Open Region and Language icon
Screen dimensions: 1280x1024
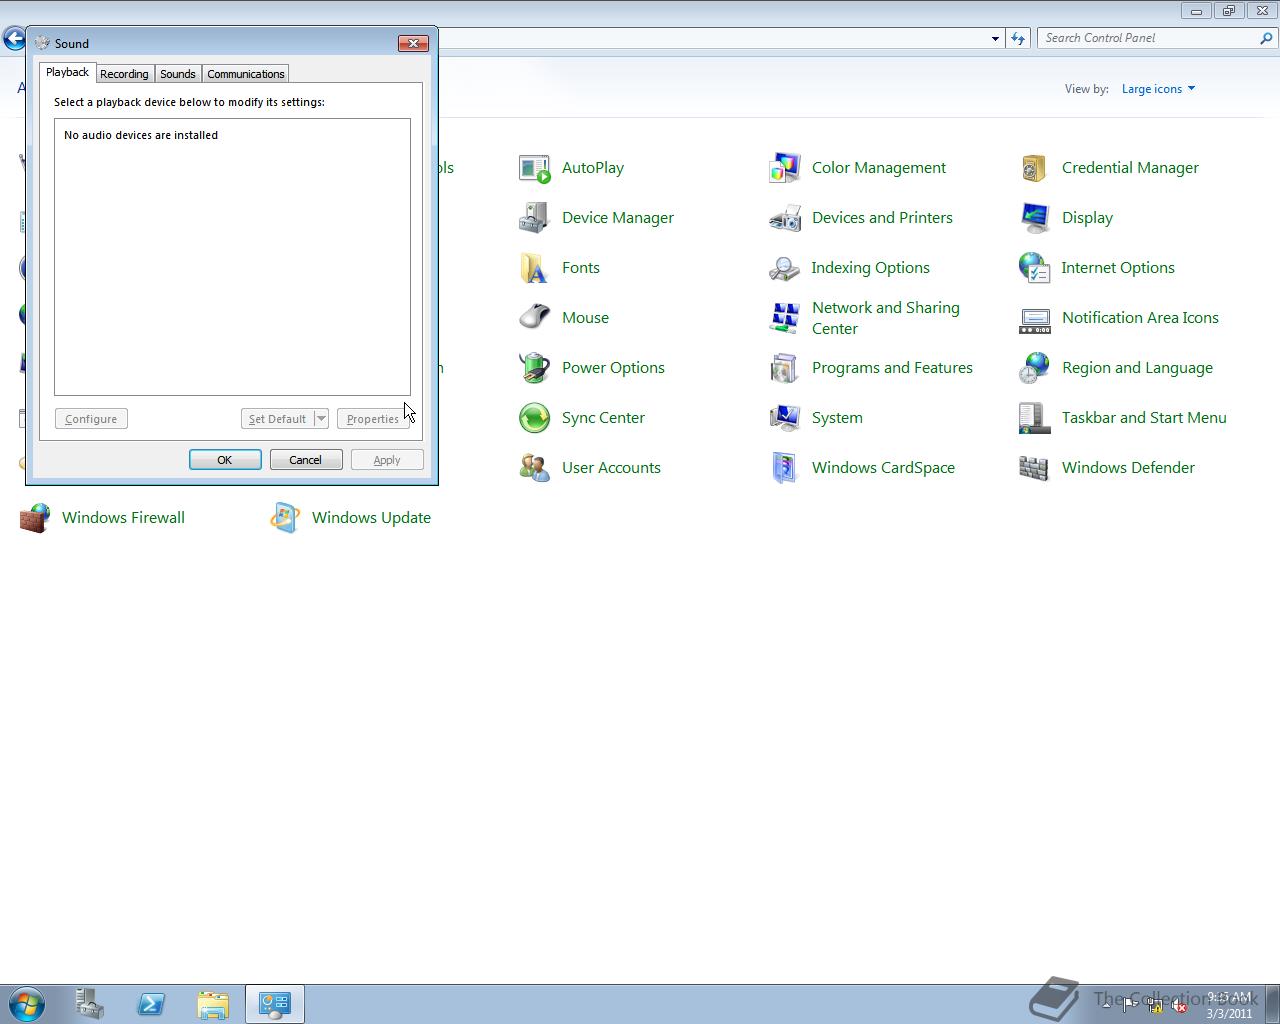[x=1035, y=368]
